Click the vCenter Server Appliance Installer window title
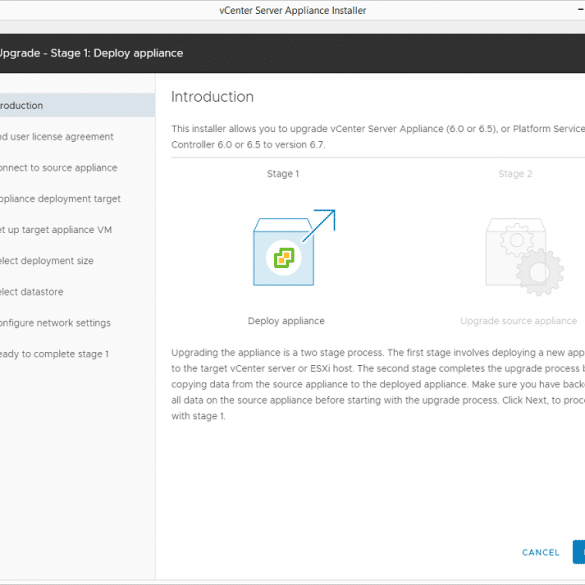The height and width of the screenshot is (585, 585). [292, 10]
